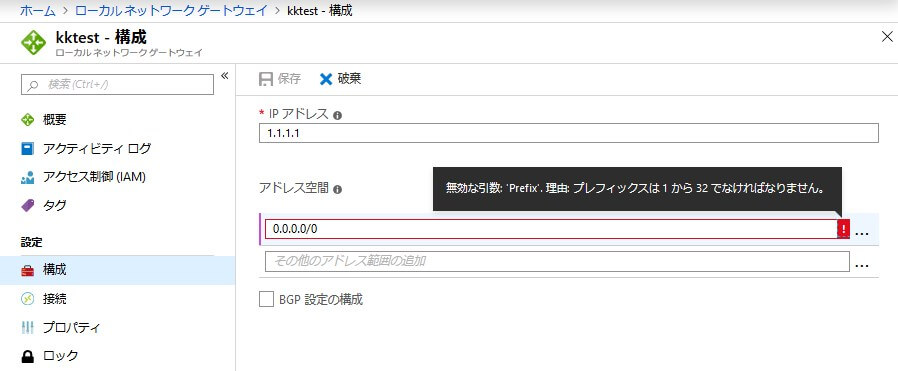
Task: Edit the 0.0.0.0/0 address range field
Action: point(552,229)
